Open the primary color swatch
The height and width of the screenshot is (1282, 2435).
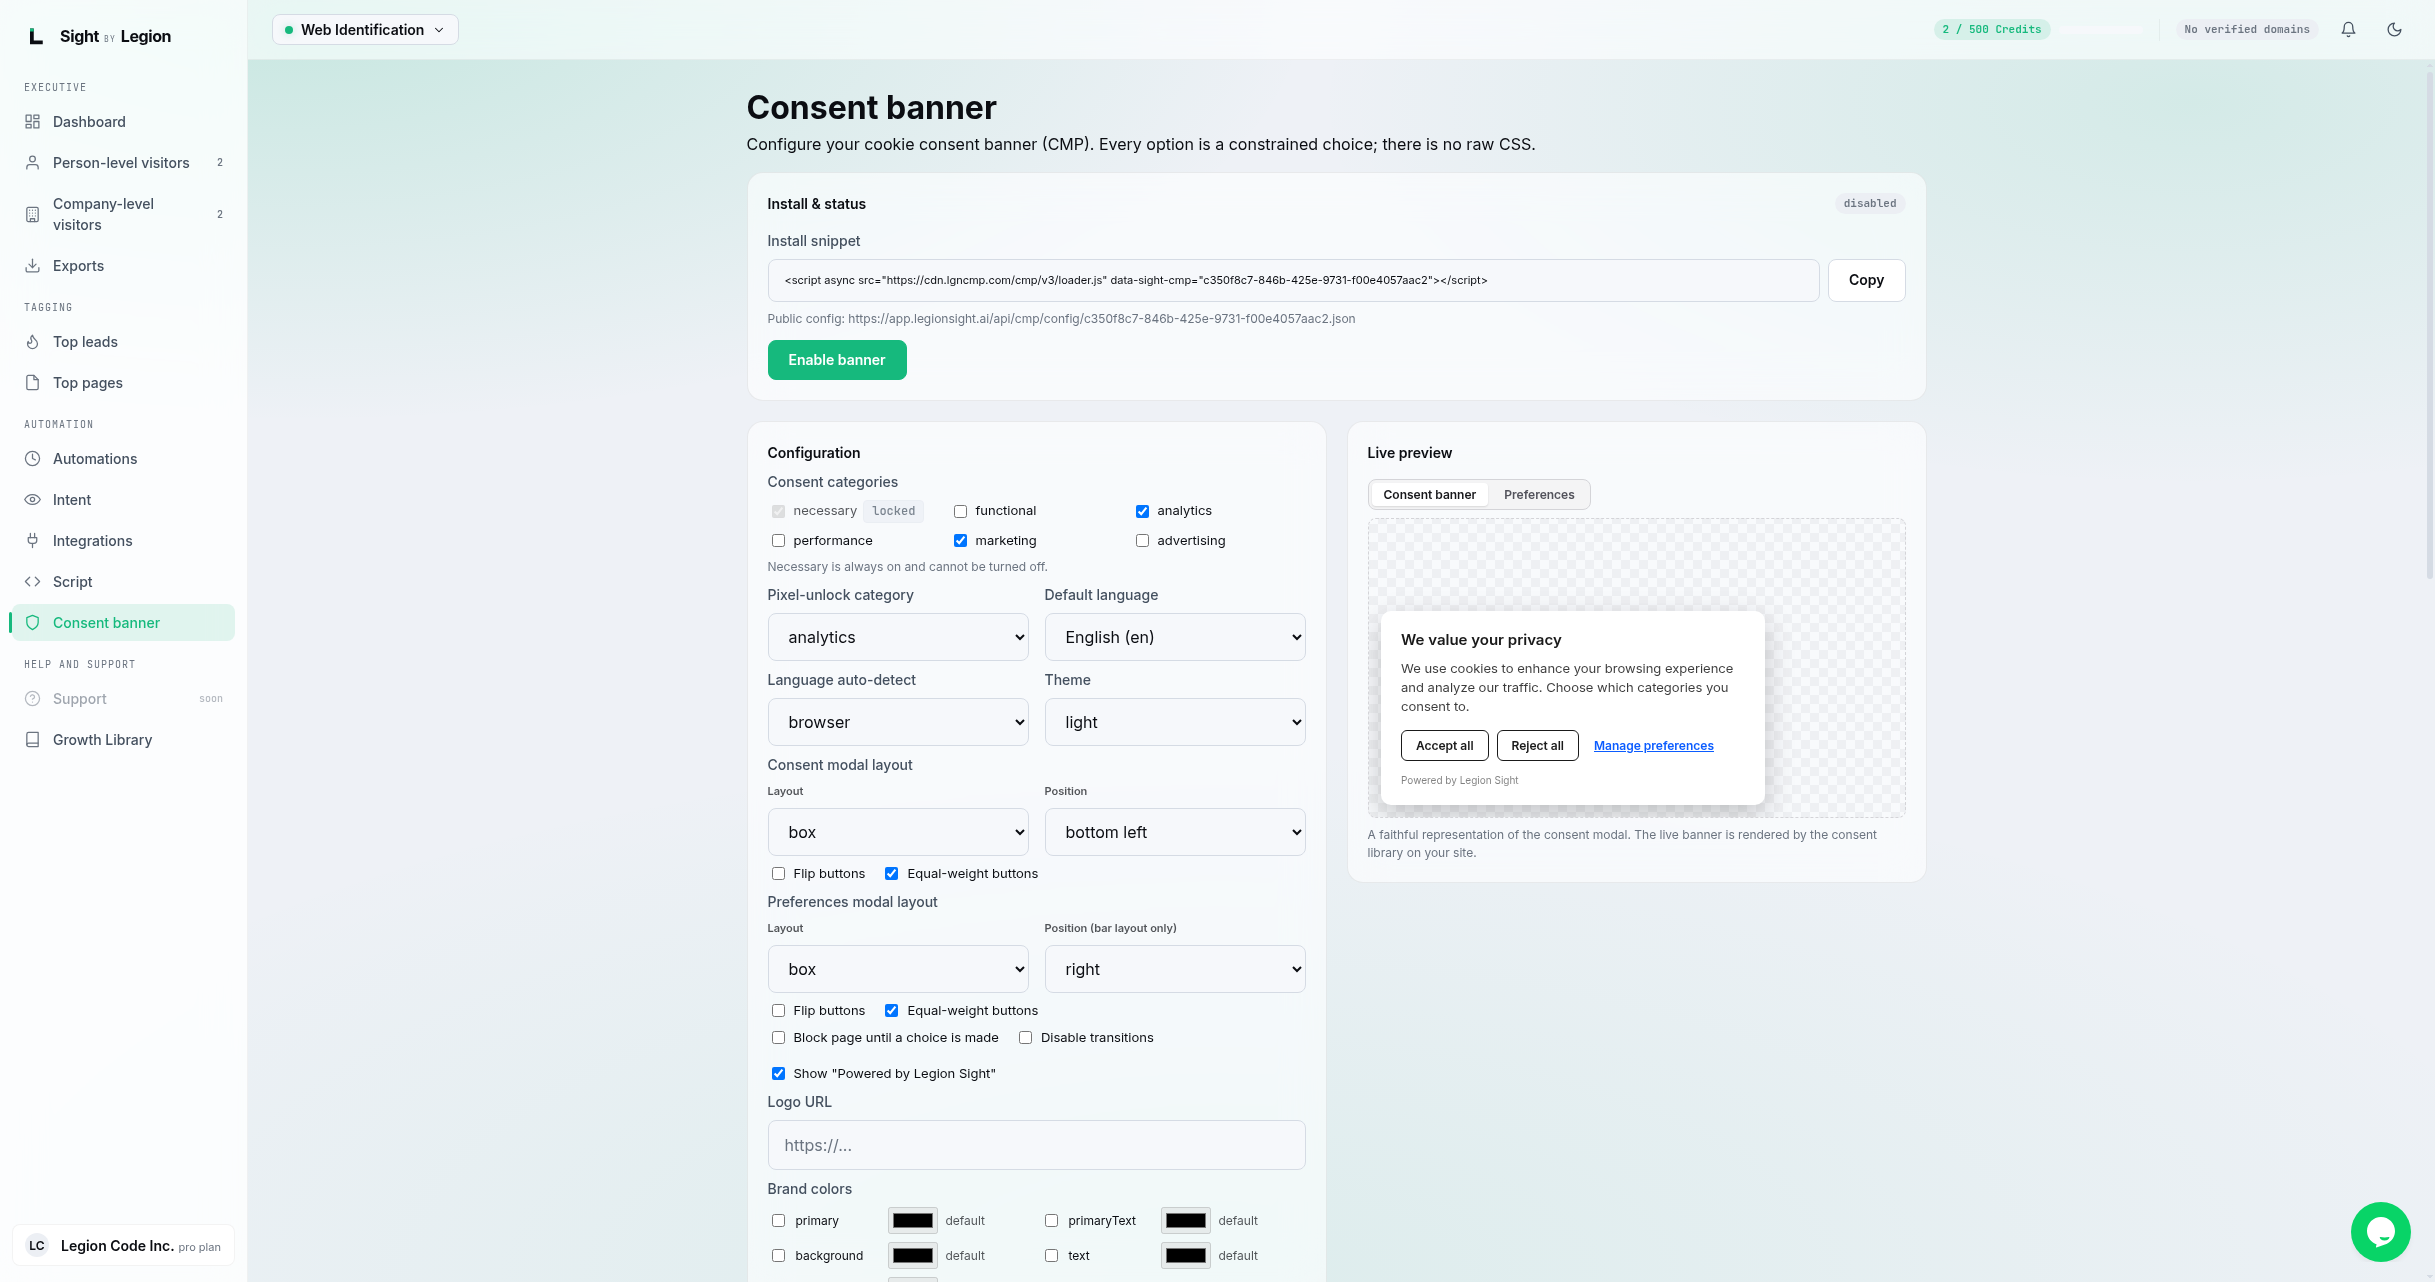[913, 1221]
